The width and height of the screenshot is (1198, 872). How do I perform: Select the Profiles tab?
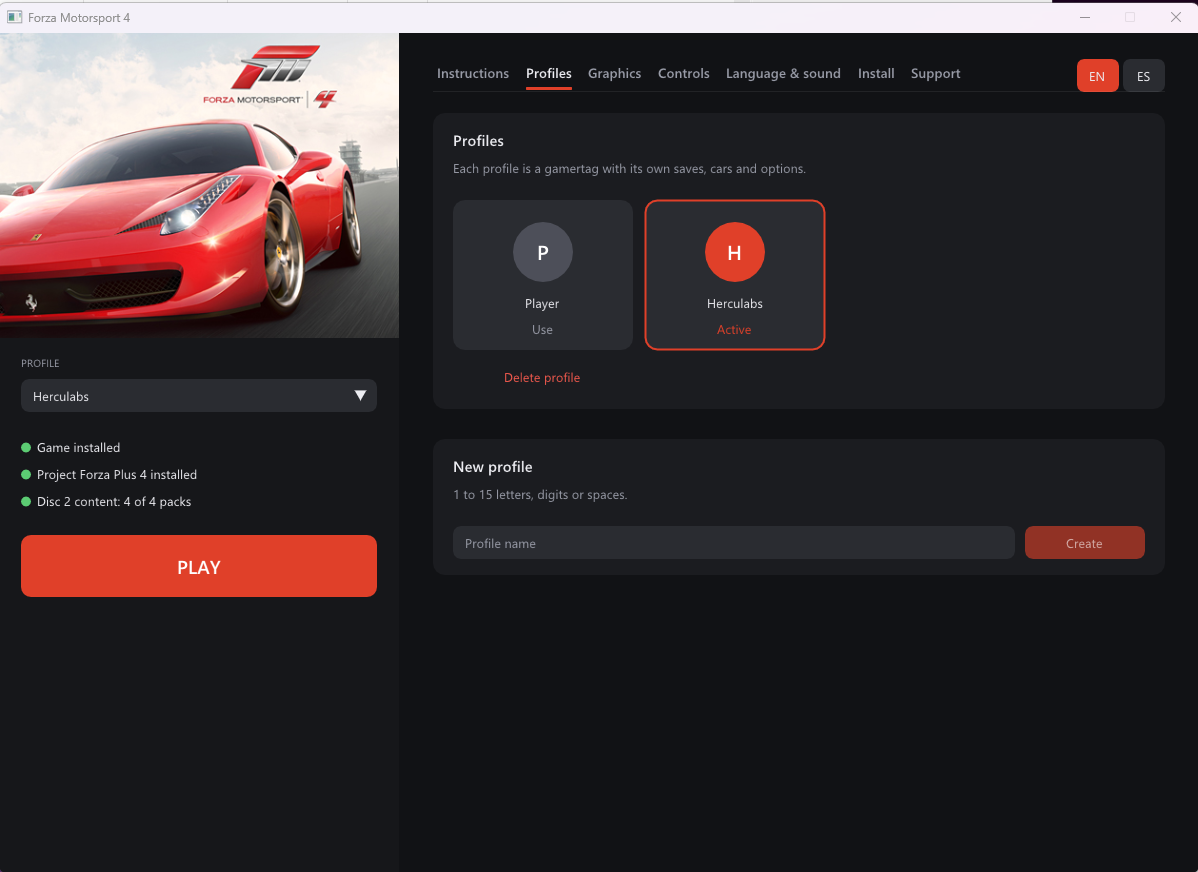coord(549,73)
